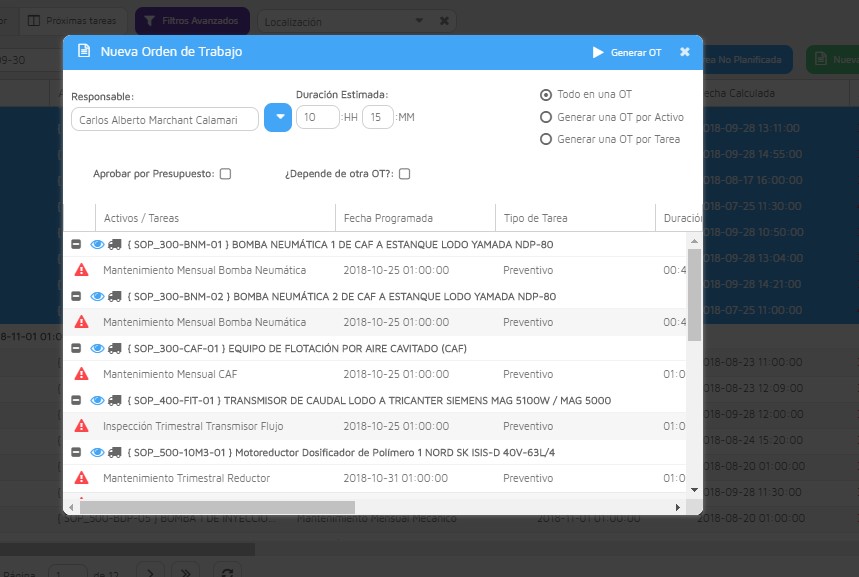Screen dimensions: 859x577
Task: Toggle eye icon for SOP_300-BNM-02 asset
Action: tap(97, 296)
